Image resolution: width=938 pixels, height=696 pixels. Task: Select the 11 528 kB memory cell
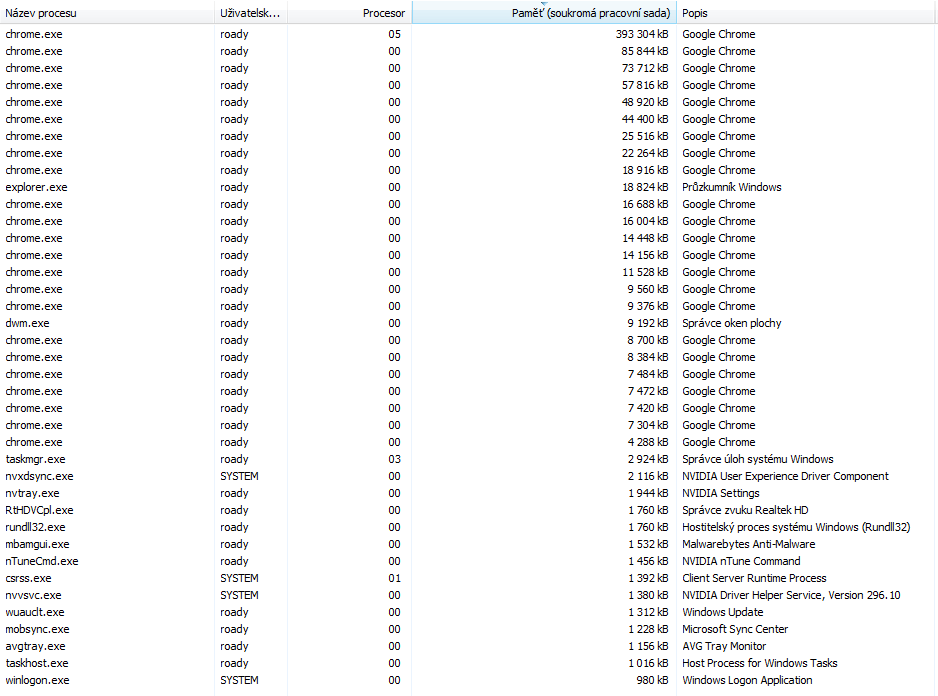[644, 272]
